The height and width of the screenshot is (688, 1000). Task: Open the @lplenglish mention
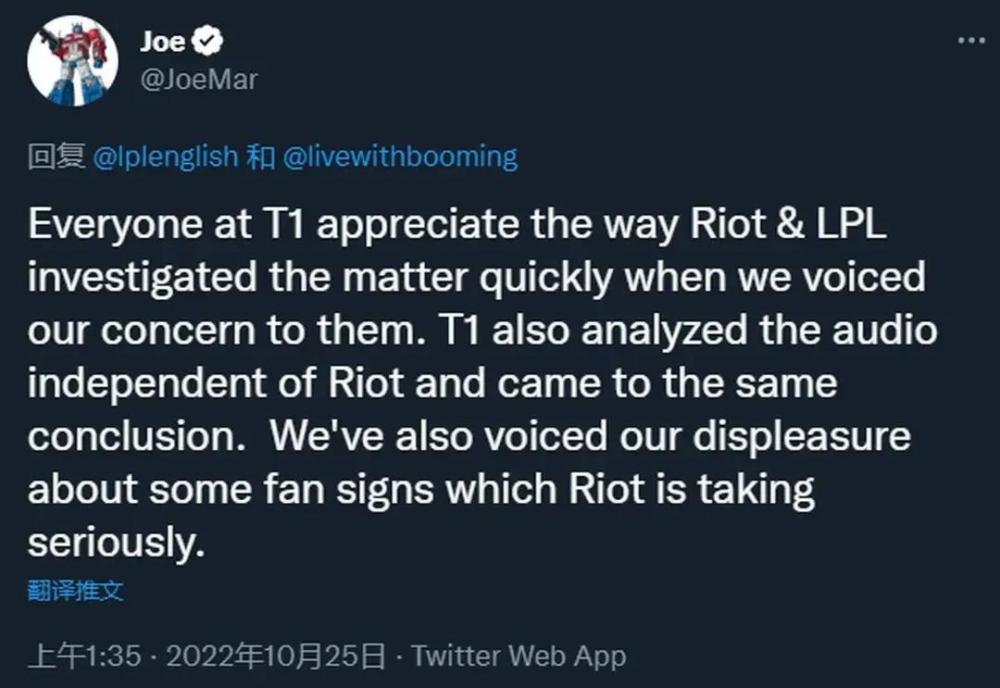pyautogui.click(x=165, y=157)
